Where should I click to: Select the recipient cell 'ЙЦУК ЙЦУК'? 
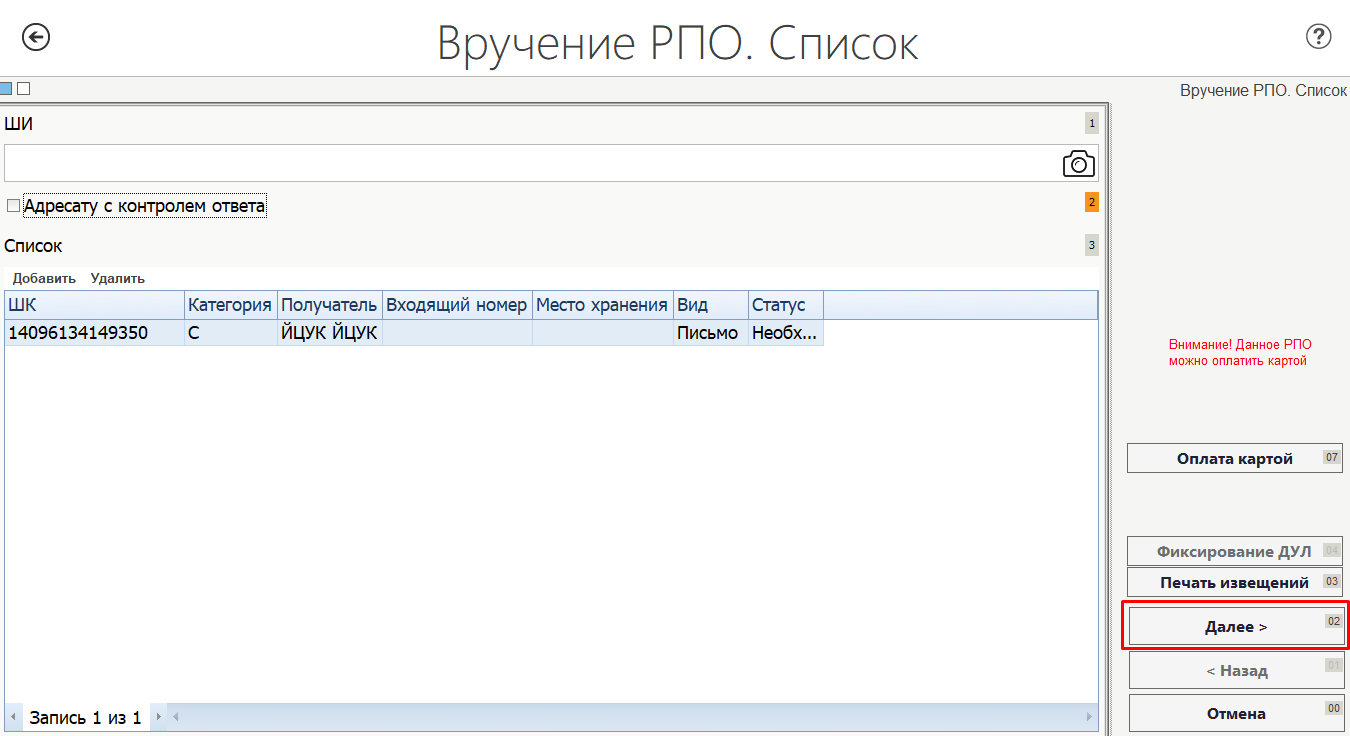(x=330, y=333)
